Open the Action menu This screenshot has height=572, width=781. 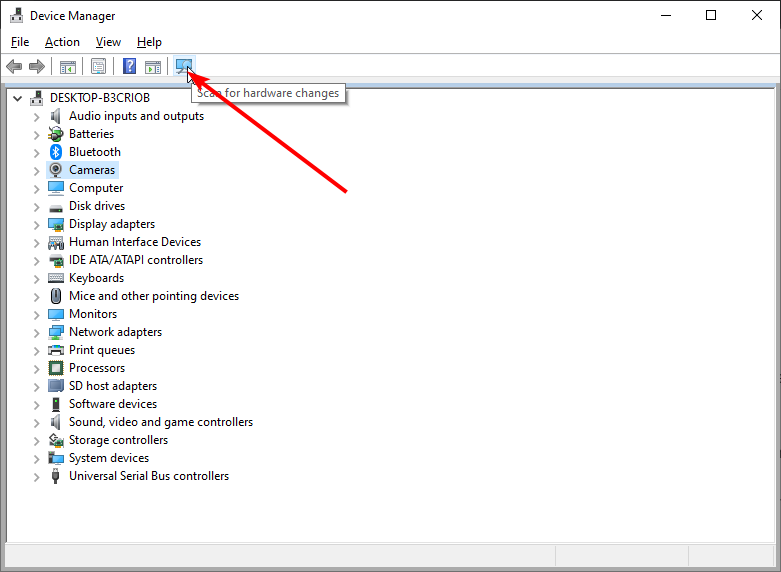[62, 42]
